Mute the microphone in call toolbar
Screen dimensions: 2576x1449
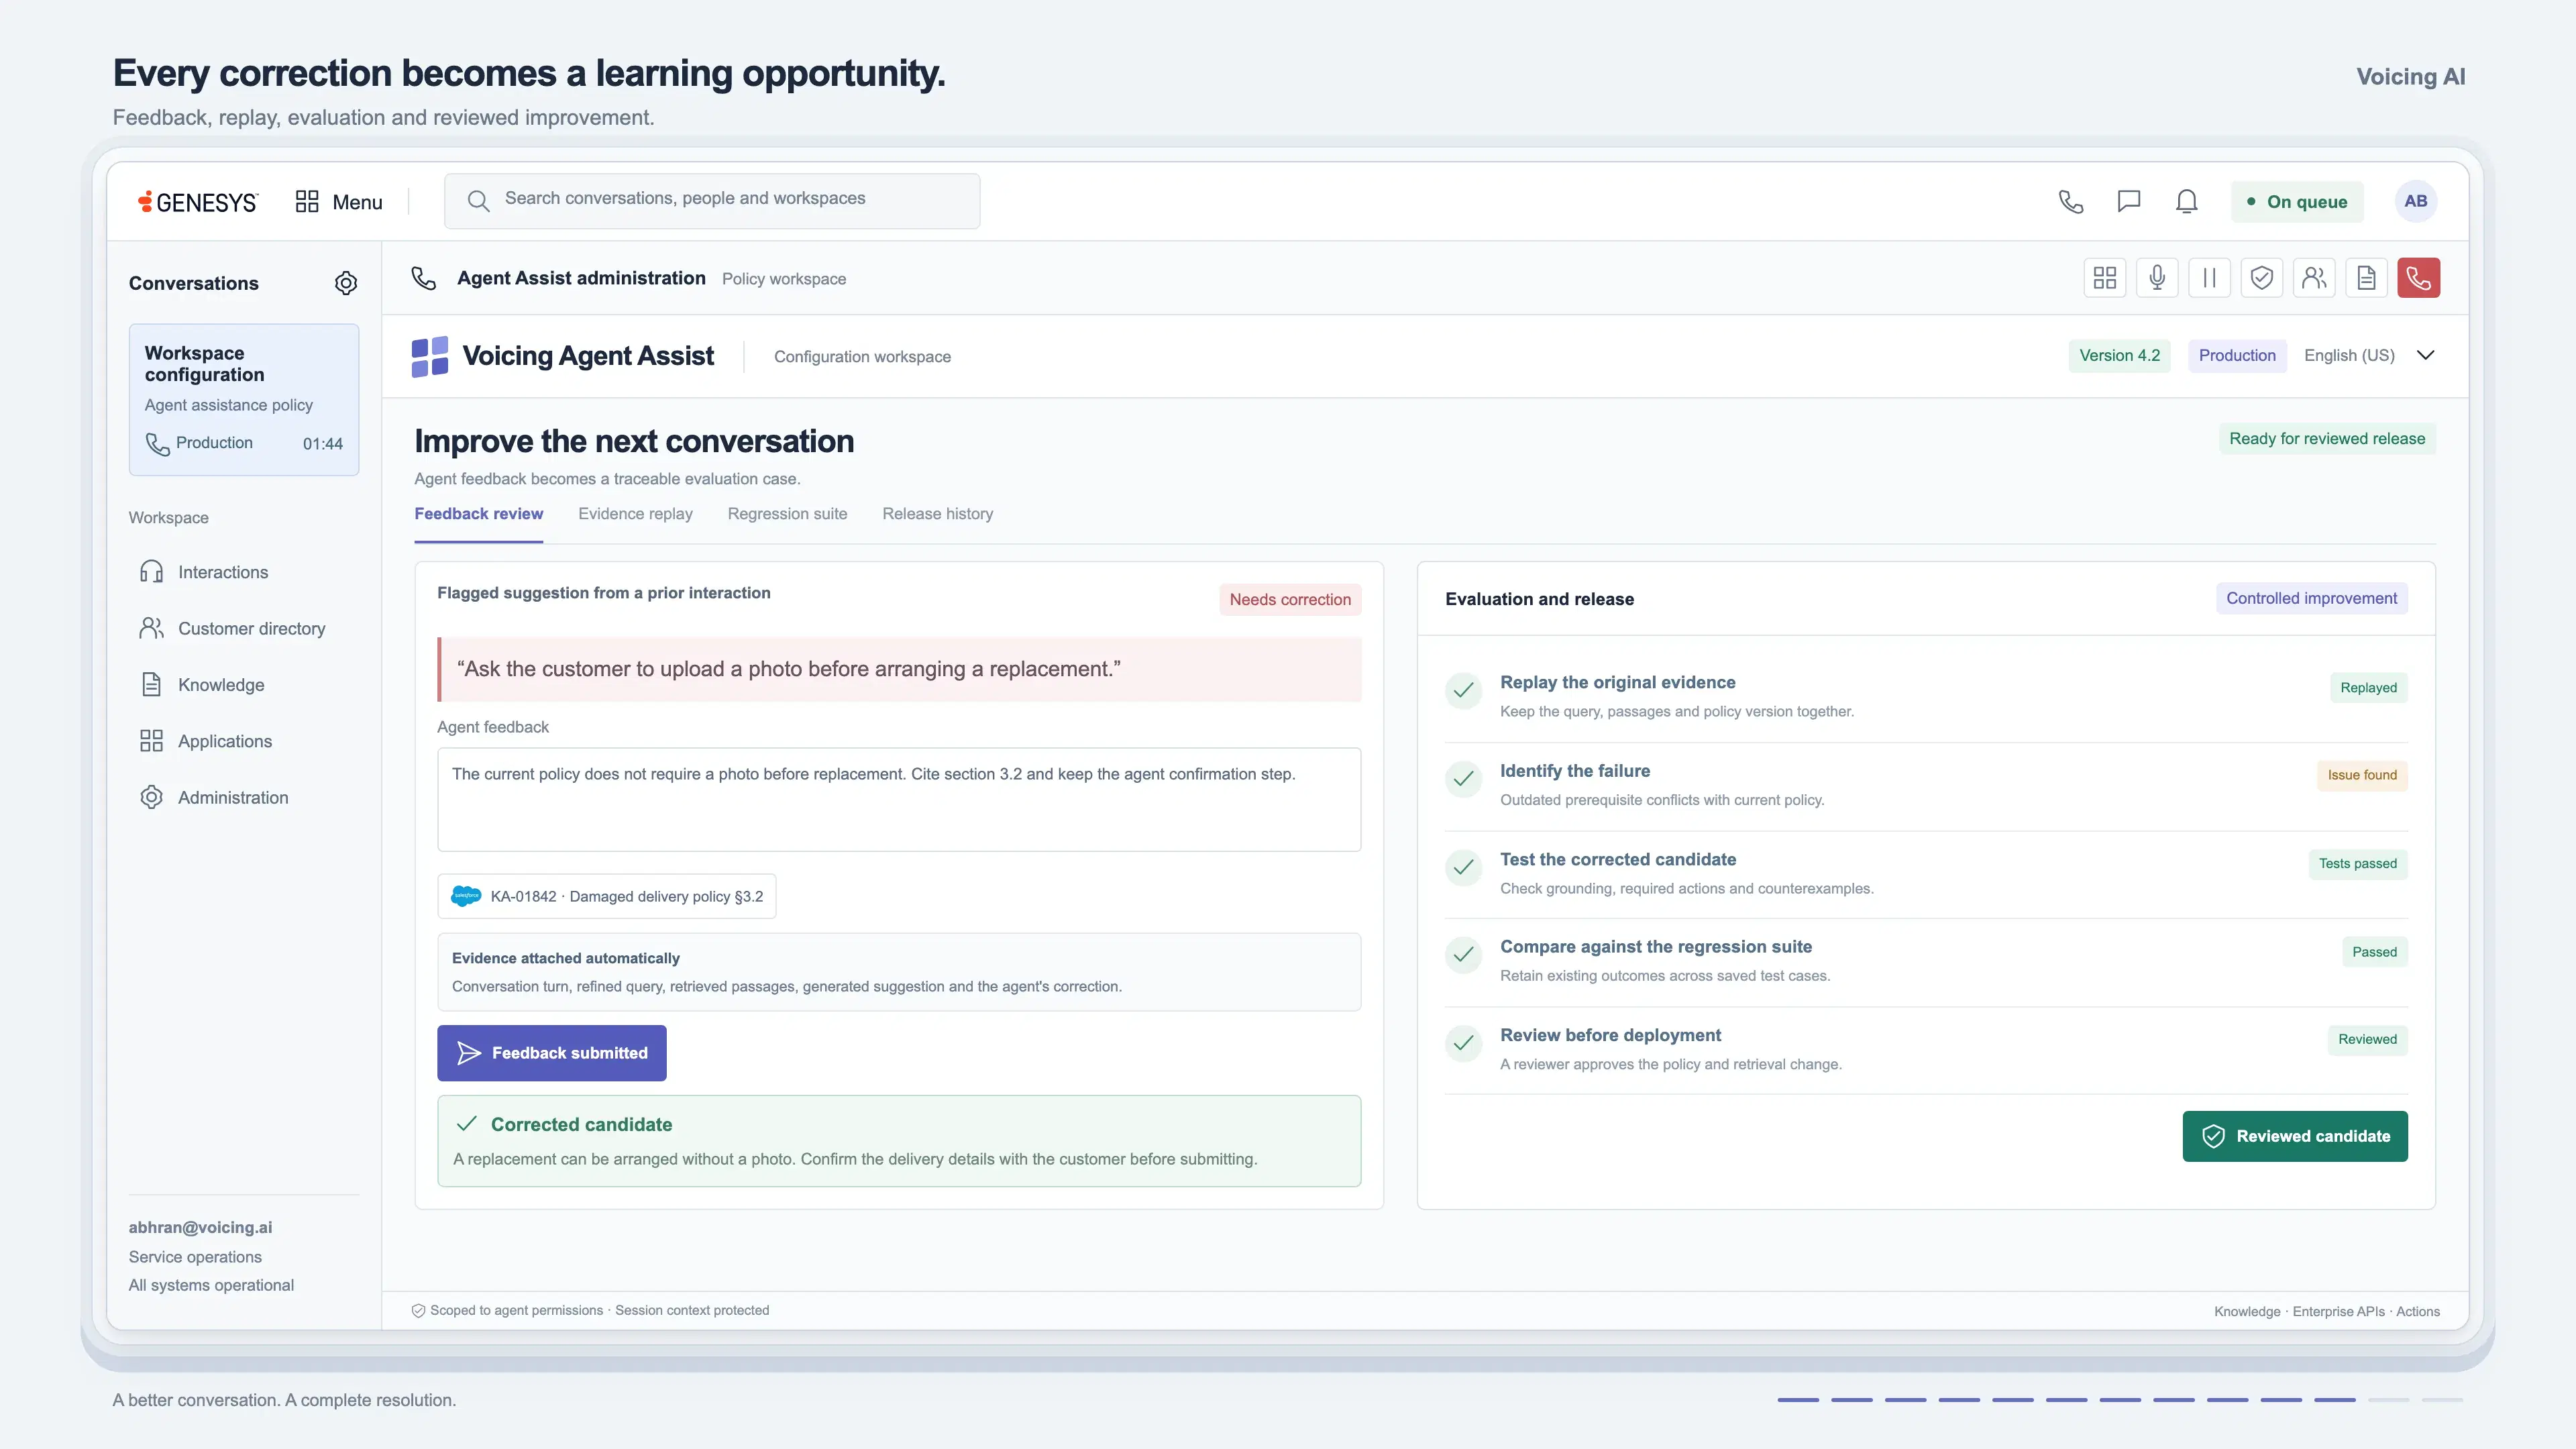pos(2157,278)
